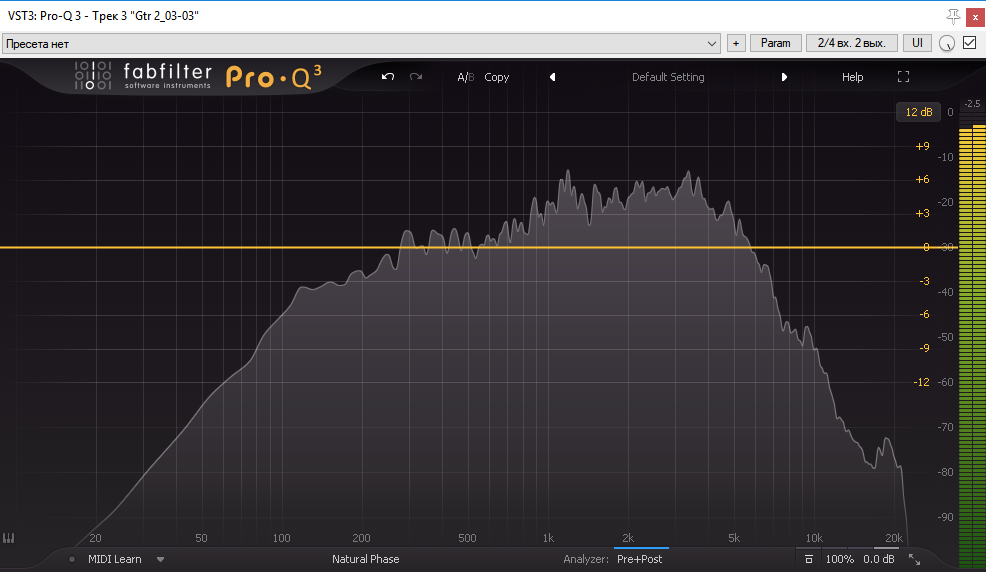Click the Param button
This screenshot has width=986, height=572.
pos(775,43)
